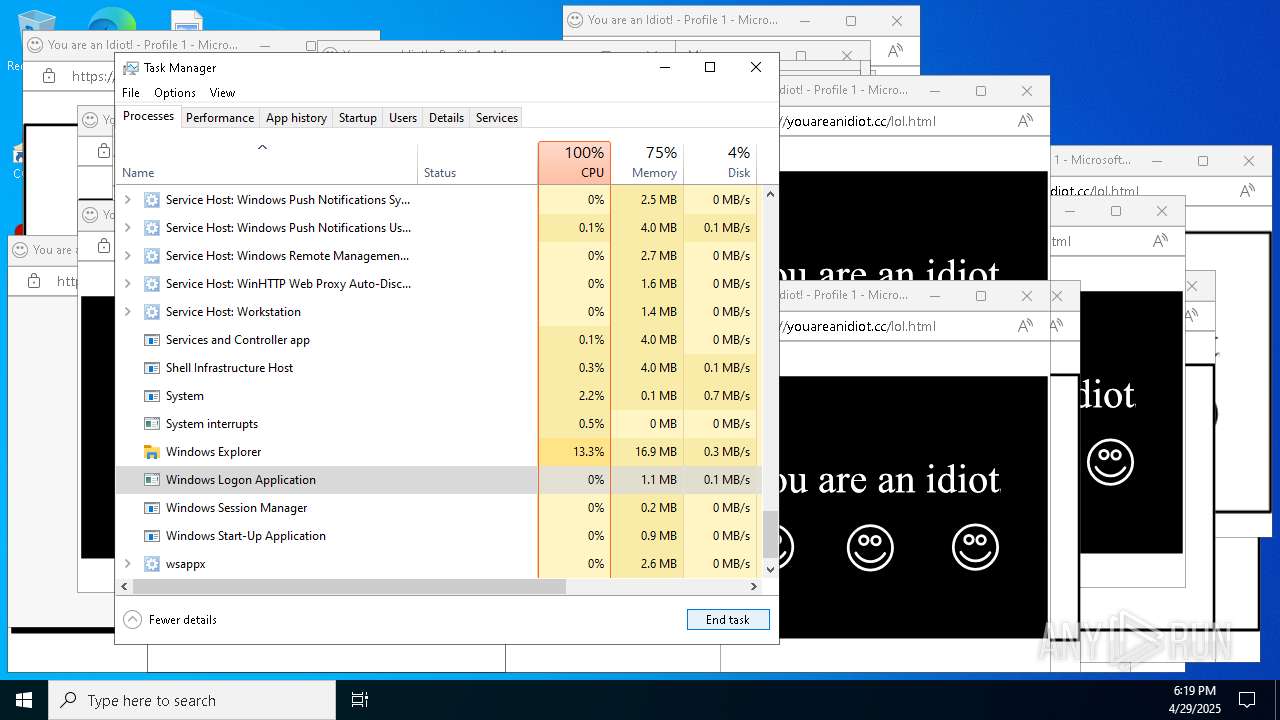Select the Windows Explorer process row
1280x720 pixels.
439,452
